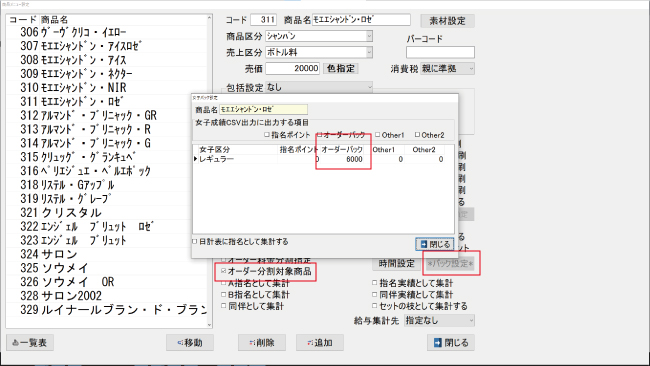Click the バーコード input field

(x=440, y=52)
